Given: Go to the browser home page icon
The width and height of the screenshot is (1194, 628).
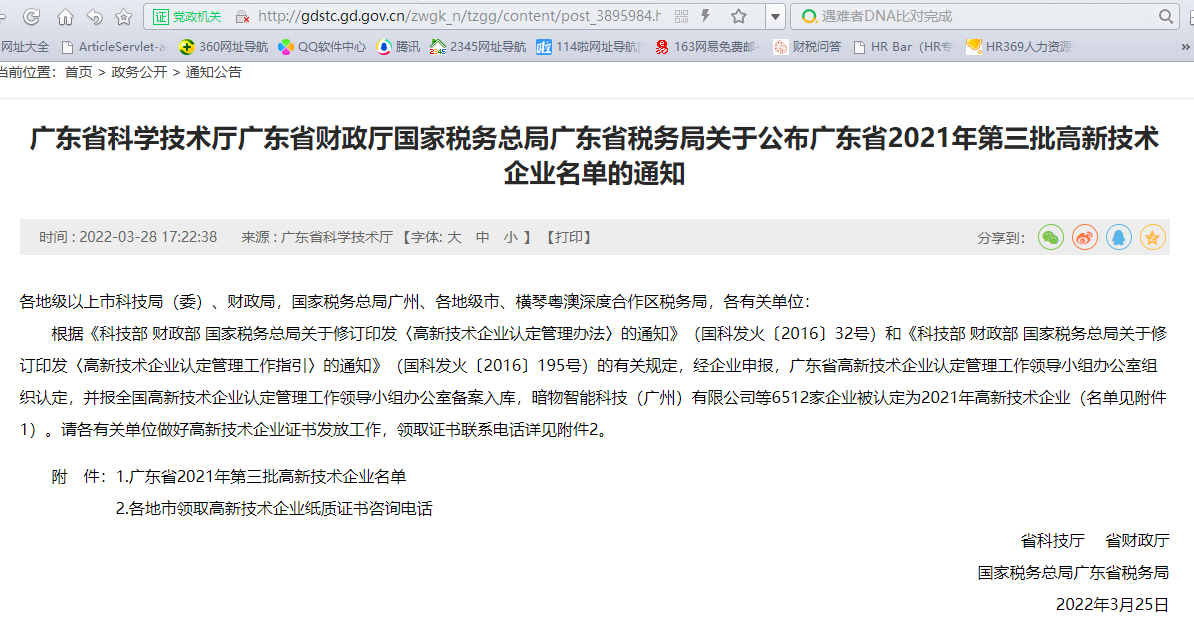Looking at the screenshot, I should click(65, 17).
